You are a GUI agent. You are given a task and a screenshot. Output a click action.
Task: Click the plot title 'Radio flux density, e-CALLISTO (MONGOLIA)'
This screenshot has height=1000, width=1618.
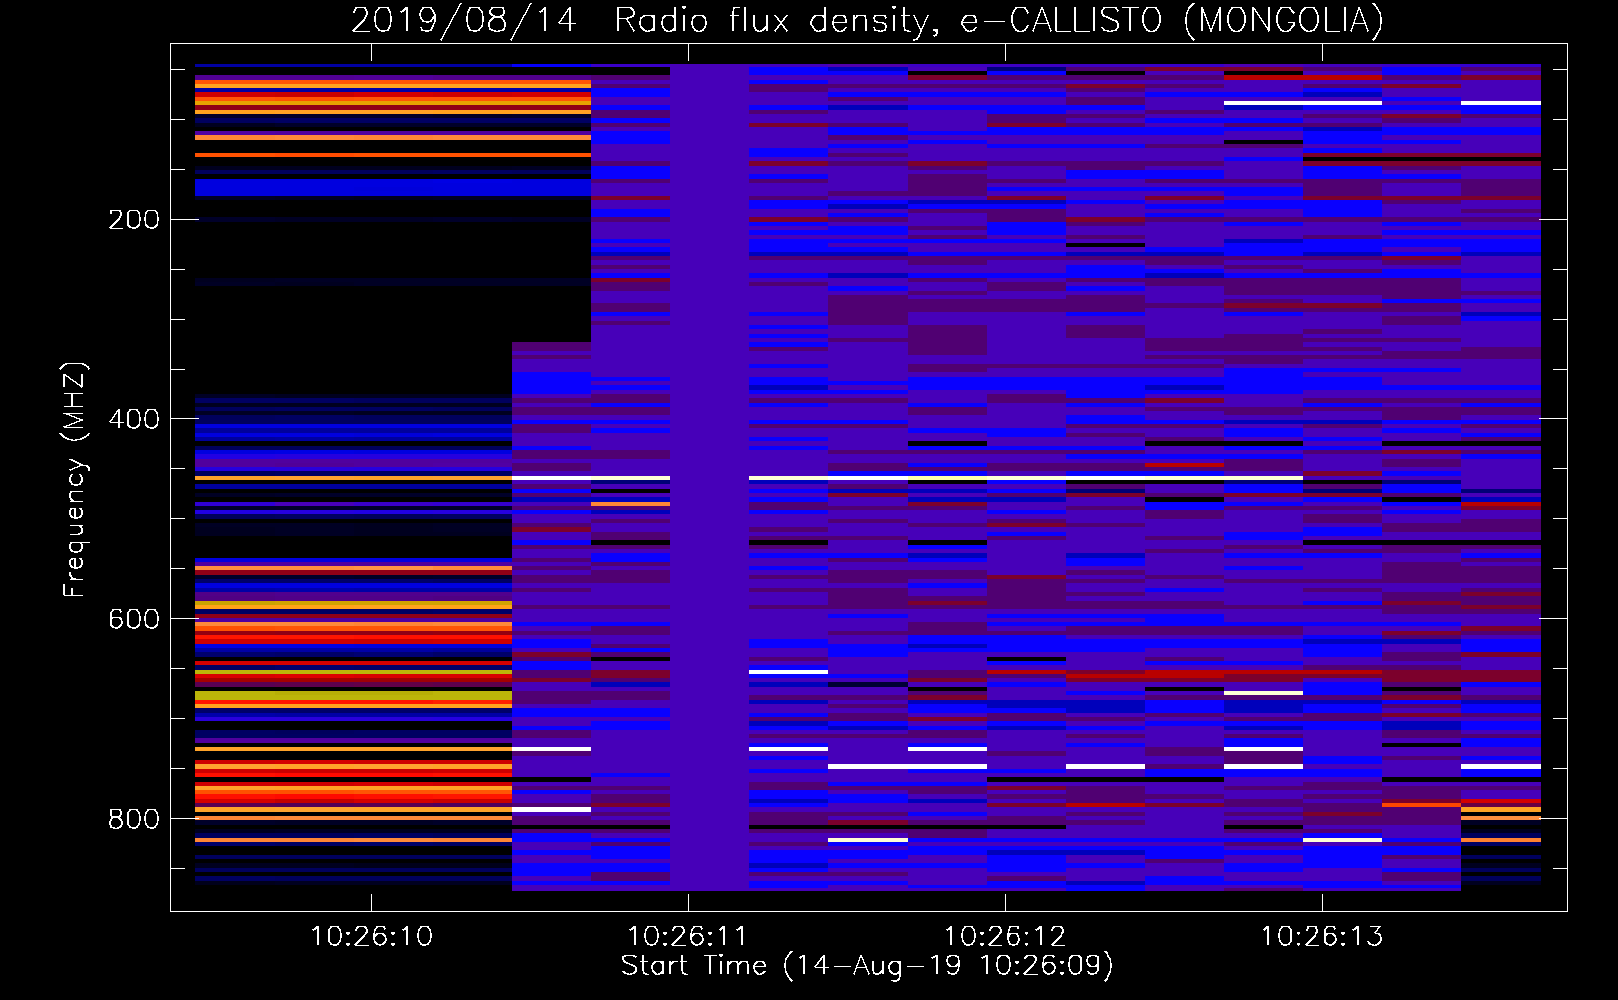tap(998, 21)
